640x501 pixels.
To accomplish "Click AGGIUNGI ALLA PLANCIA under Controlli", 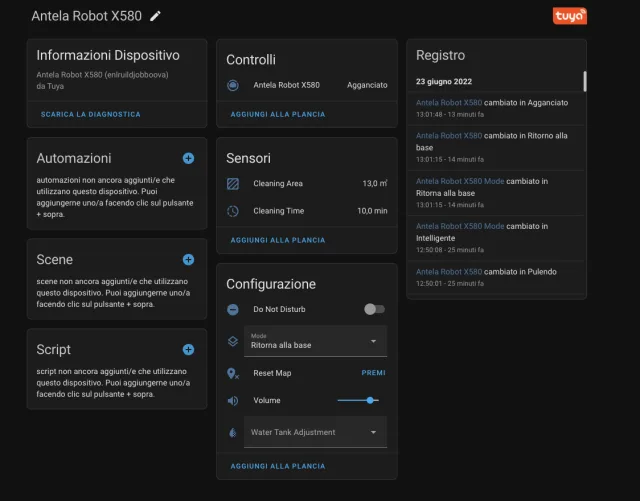I will point(278,114).
